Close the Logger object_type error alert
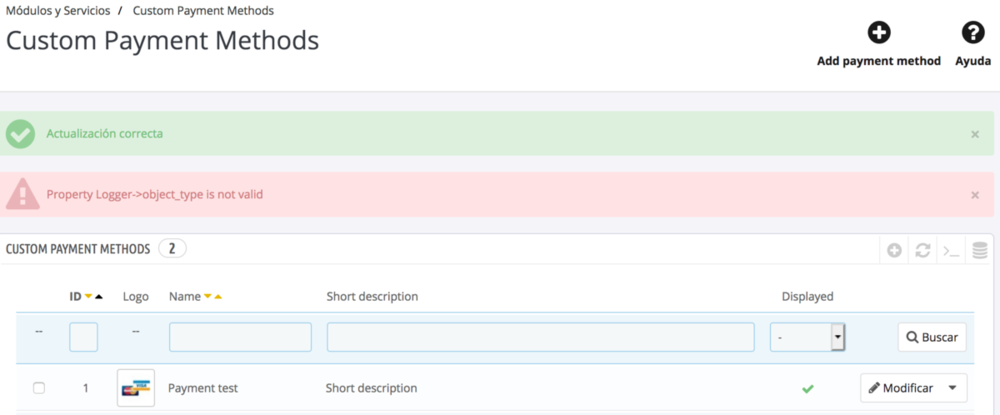Image resolution: width=1000 pixels, height=415 pixels. point(975,195)
